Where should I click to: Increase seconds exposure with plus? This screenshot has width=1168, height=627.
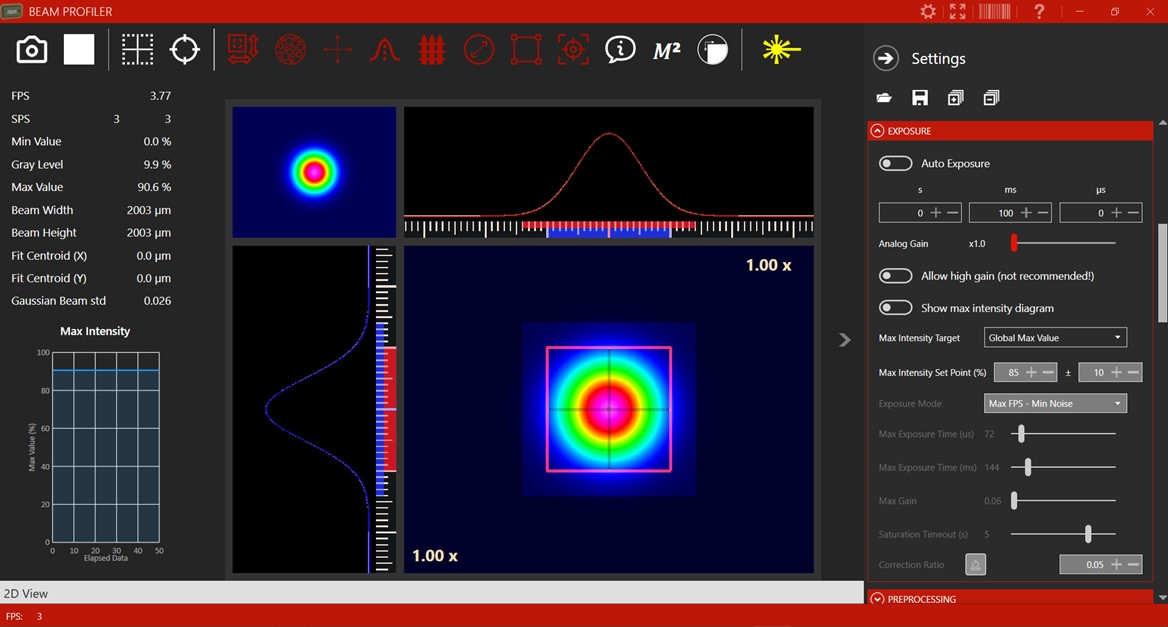coord(936,213)
